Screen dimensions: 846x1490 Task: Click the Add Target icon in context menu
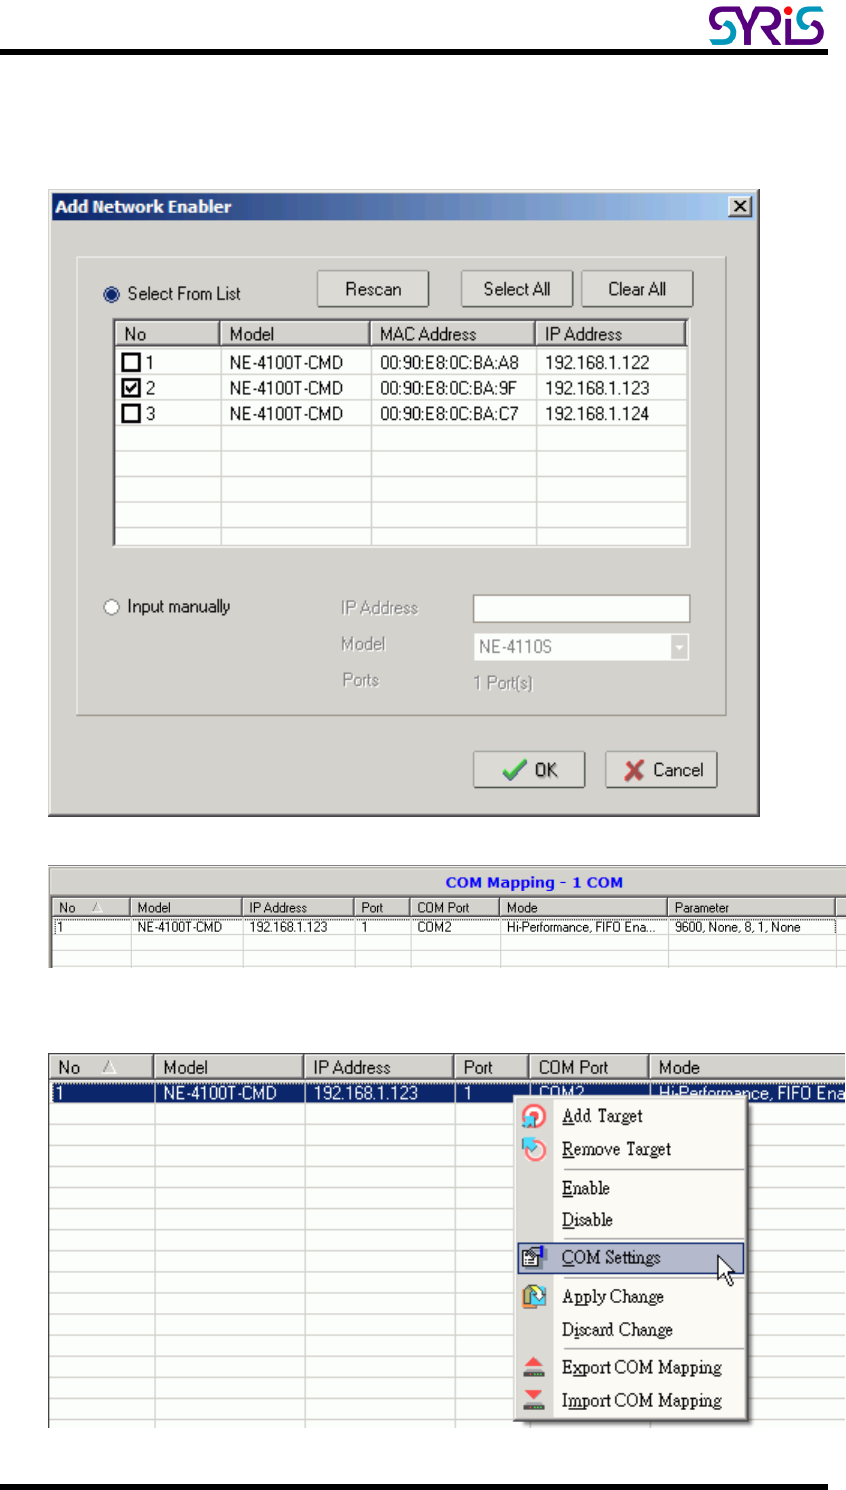[534, 1116]
